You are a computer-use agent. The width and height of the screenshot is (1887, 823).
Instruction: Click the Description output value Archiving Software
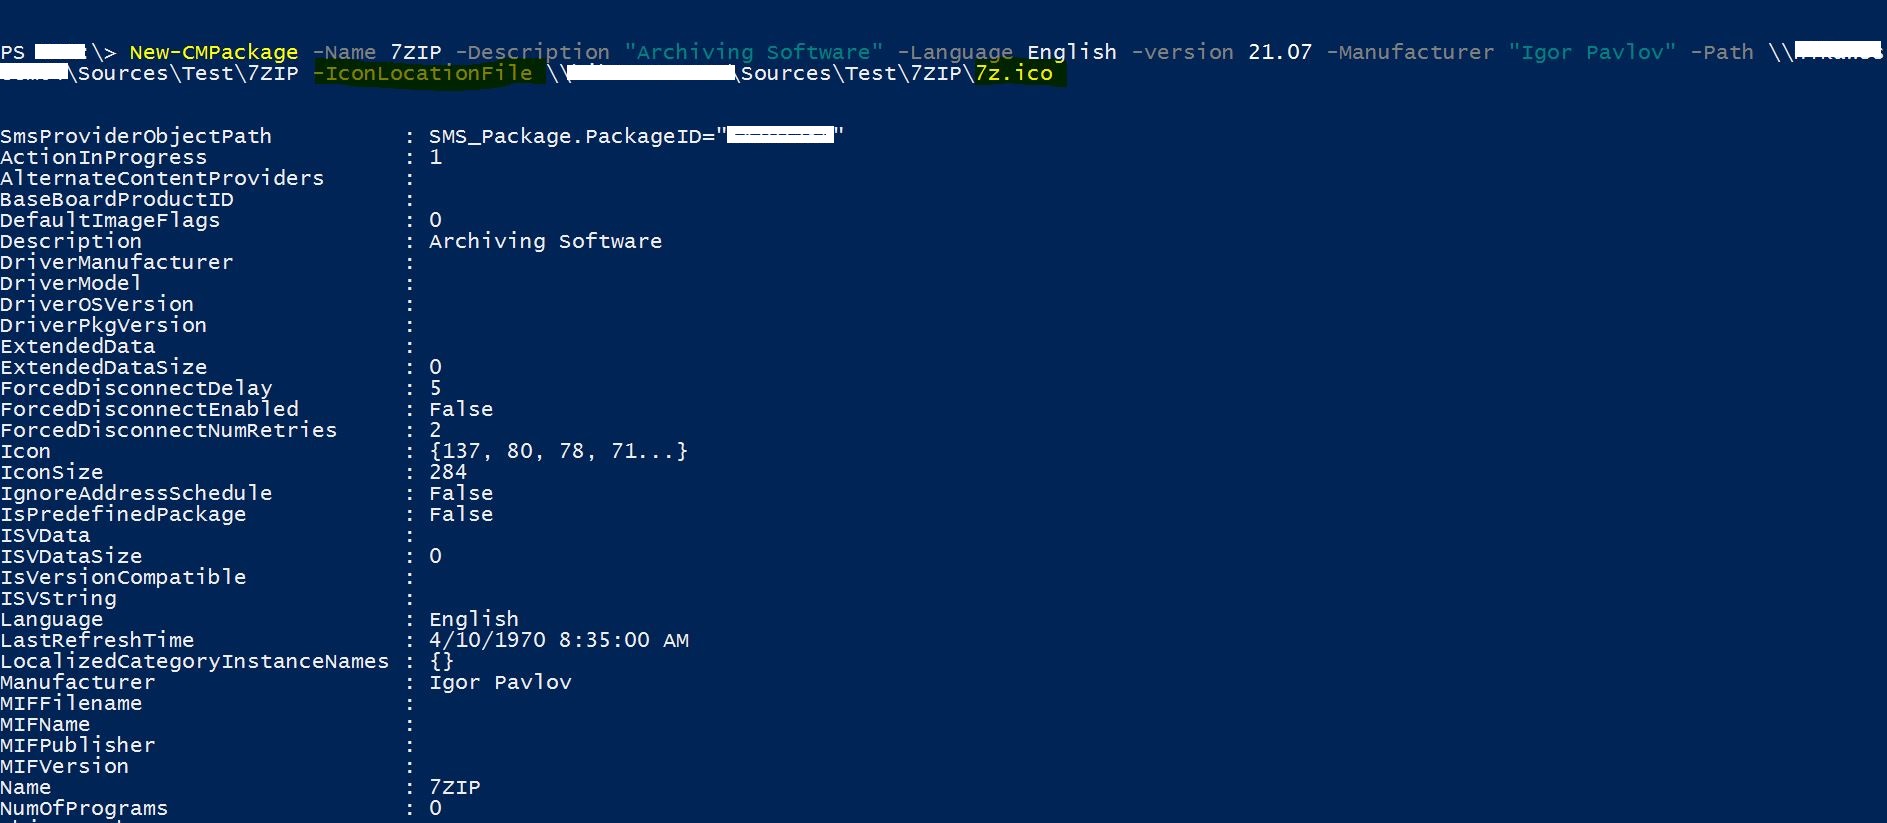545,241
